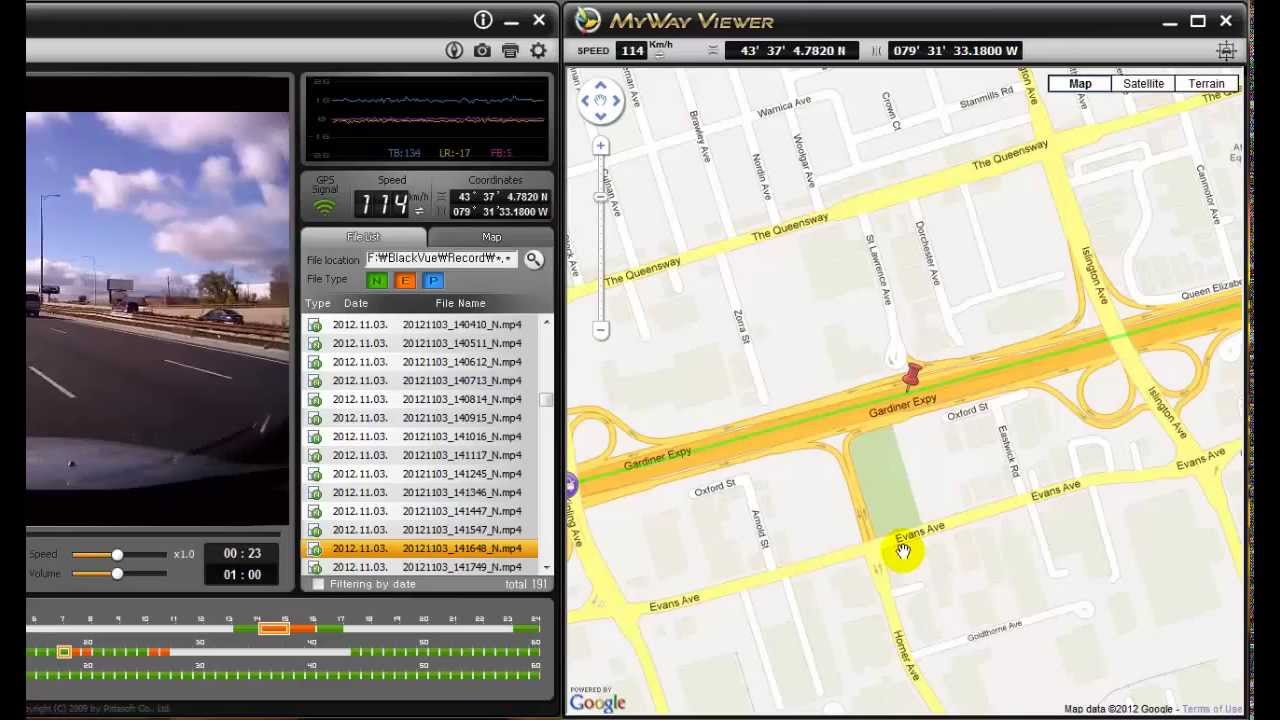
Task: Click the elapsed time 00 : 23 display
Action: coord(242,554)
